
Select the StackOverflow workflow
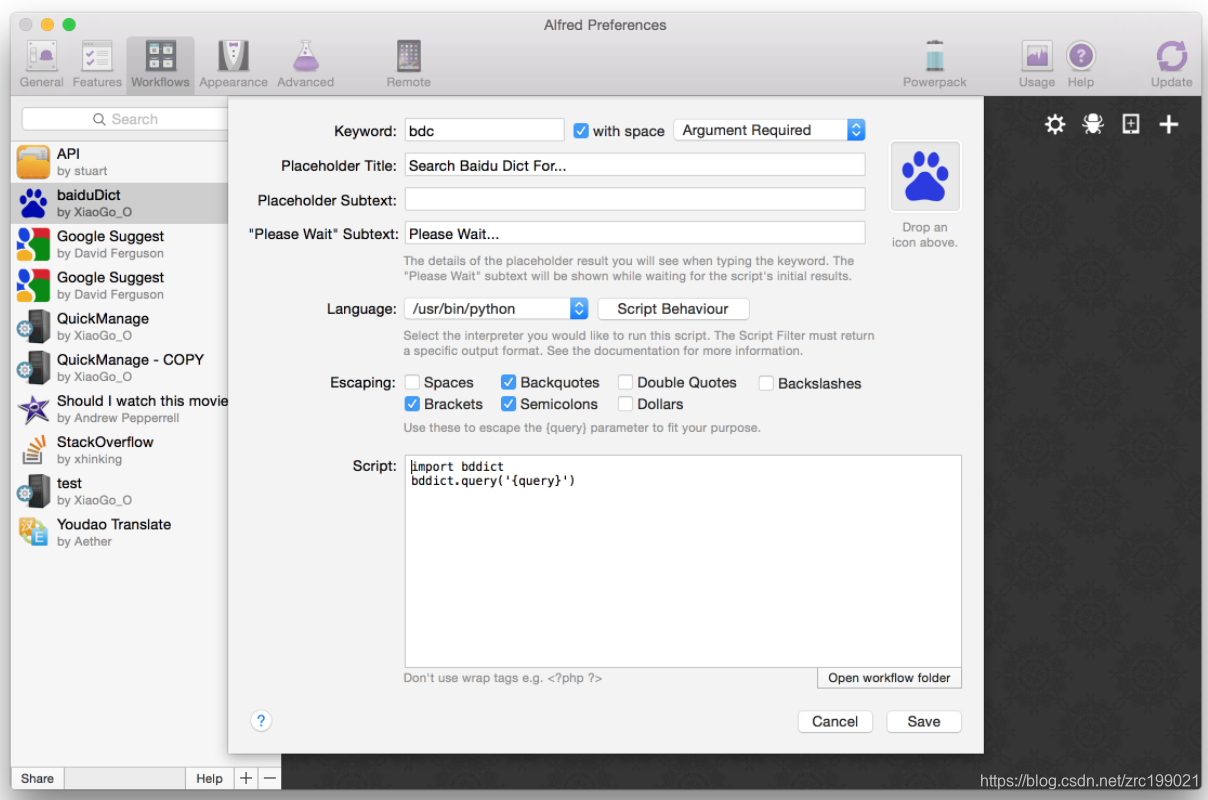119,450
